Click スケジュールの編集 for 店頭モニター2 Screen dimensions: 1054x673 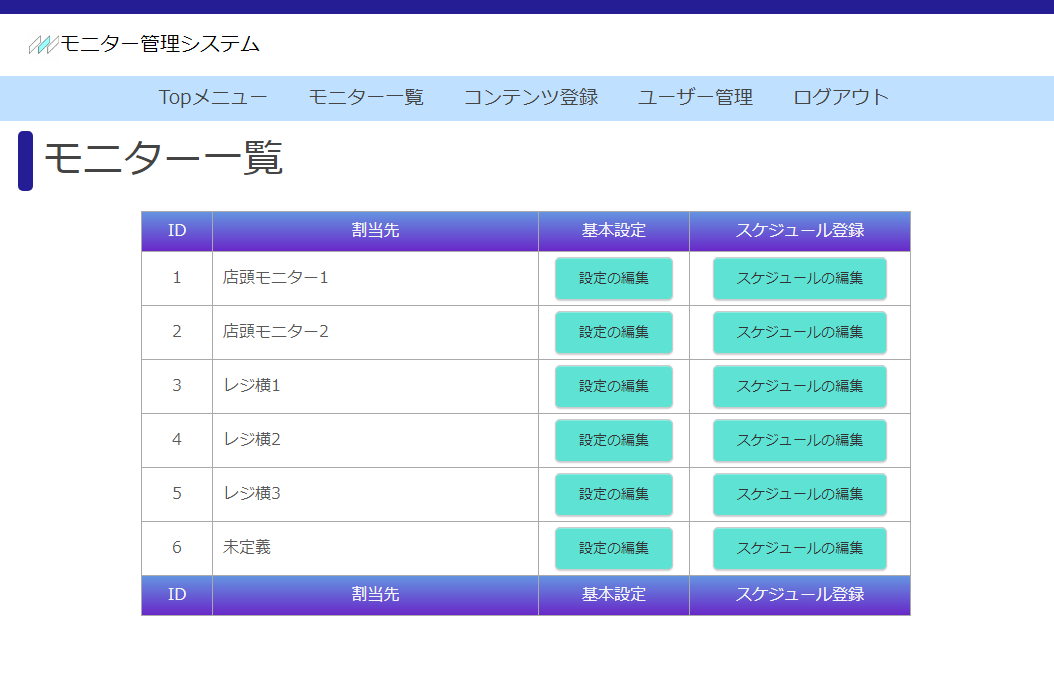tap(800, 332)
